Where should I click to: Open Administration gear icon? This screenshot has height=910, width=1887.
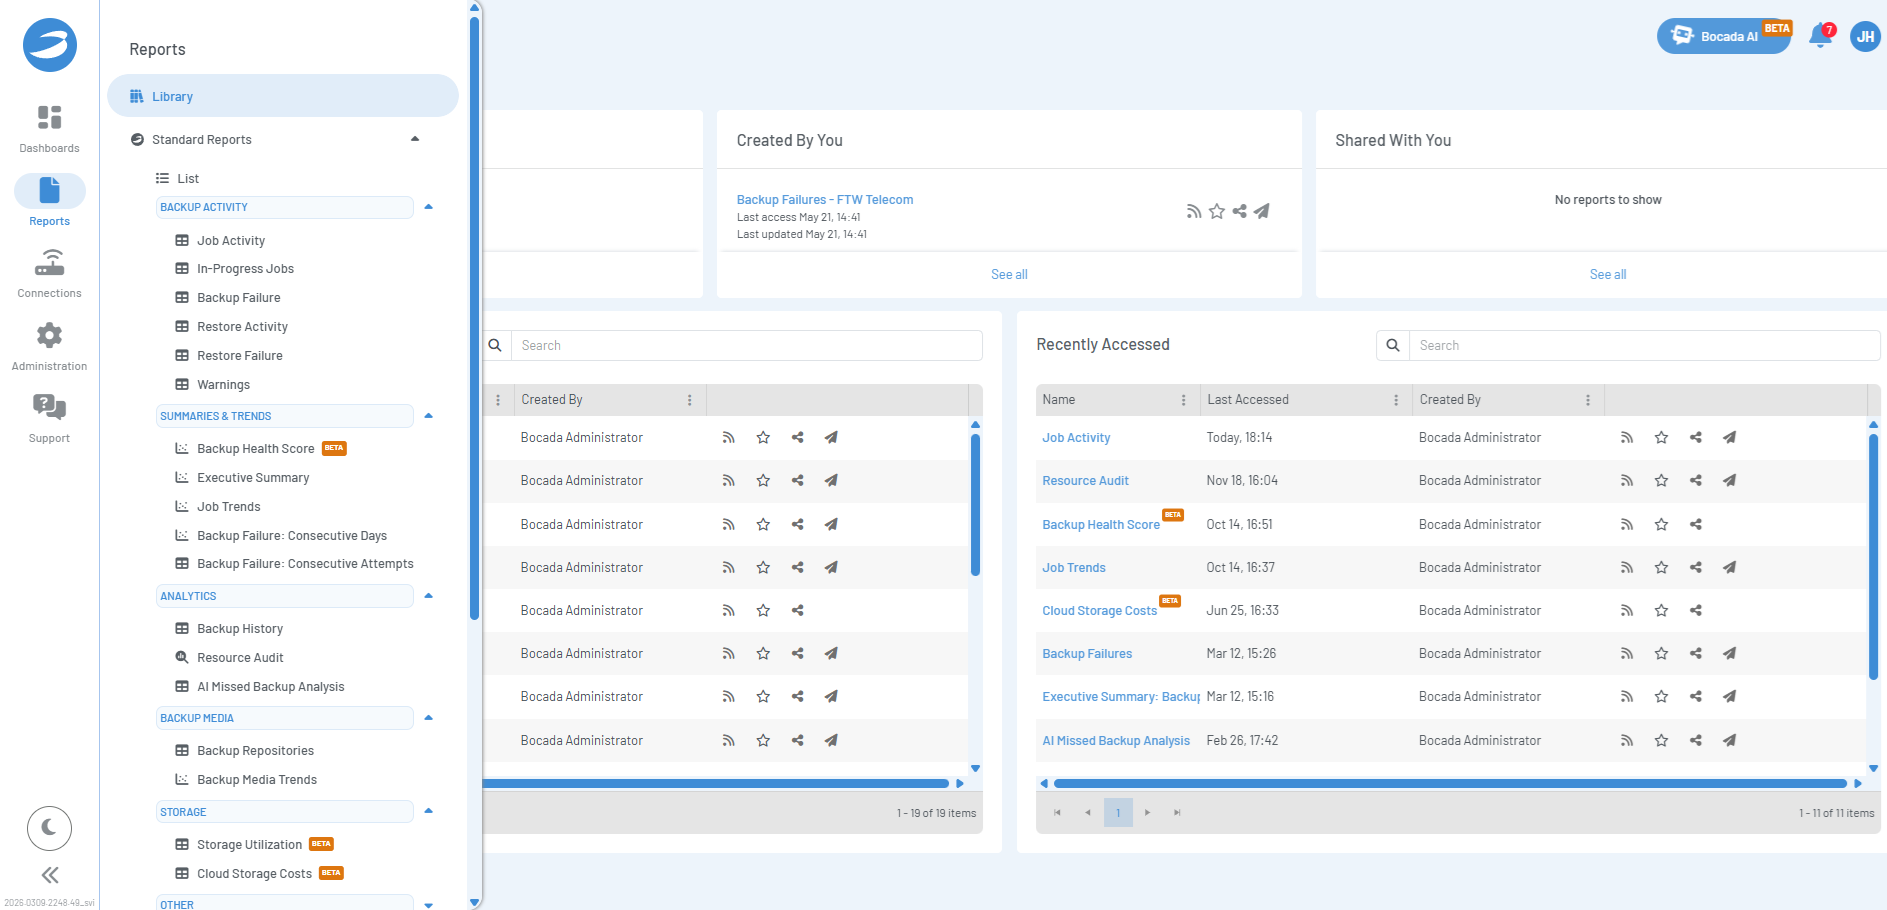(x=49, y=346)
